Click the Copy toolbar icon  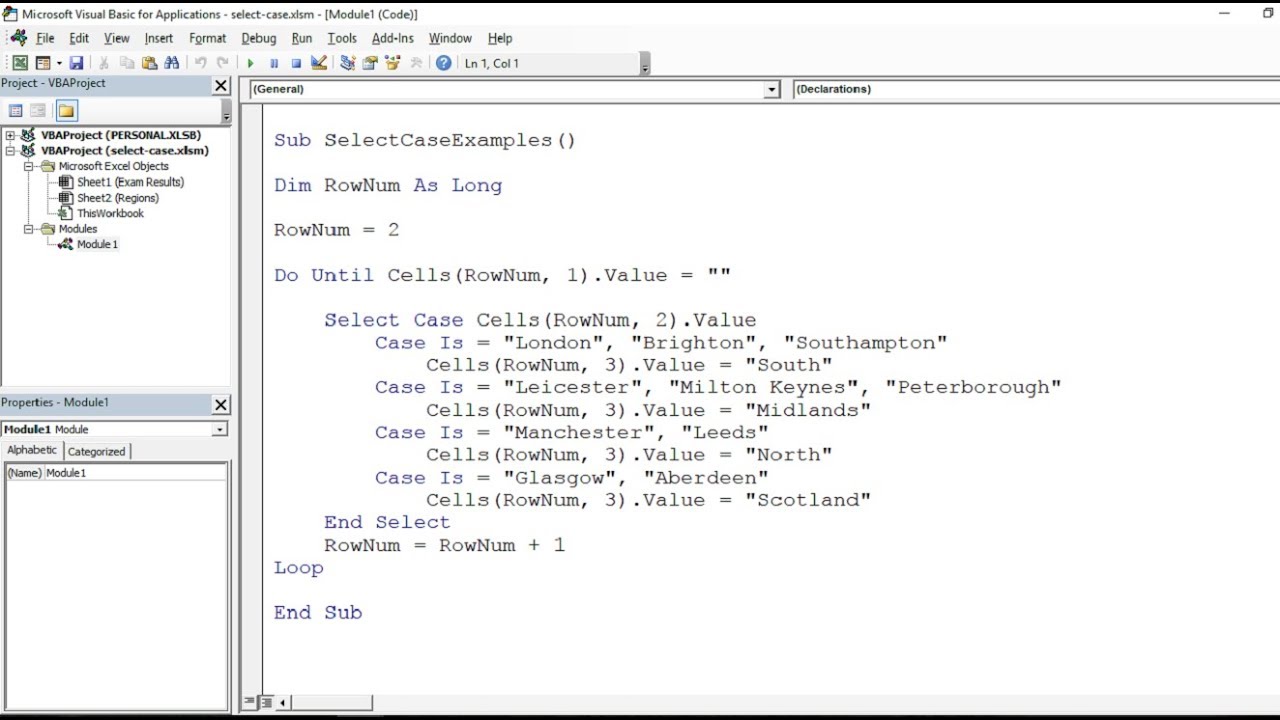coord(127,63)
